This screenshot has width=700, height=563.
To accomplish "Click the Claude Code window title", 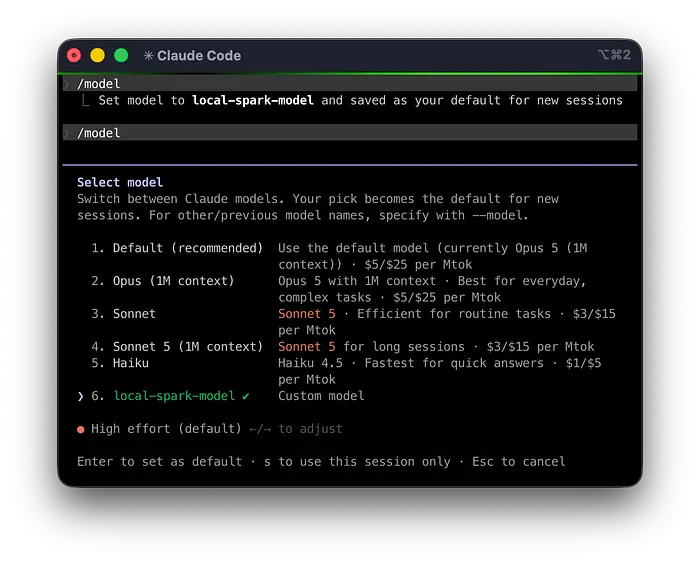I will tap(199, 55).
